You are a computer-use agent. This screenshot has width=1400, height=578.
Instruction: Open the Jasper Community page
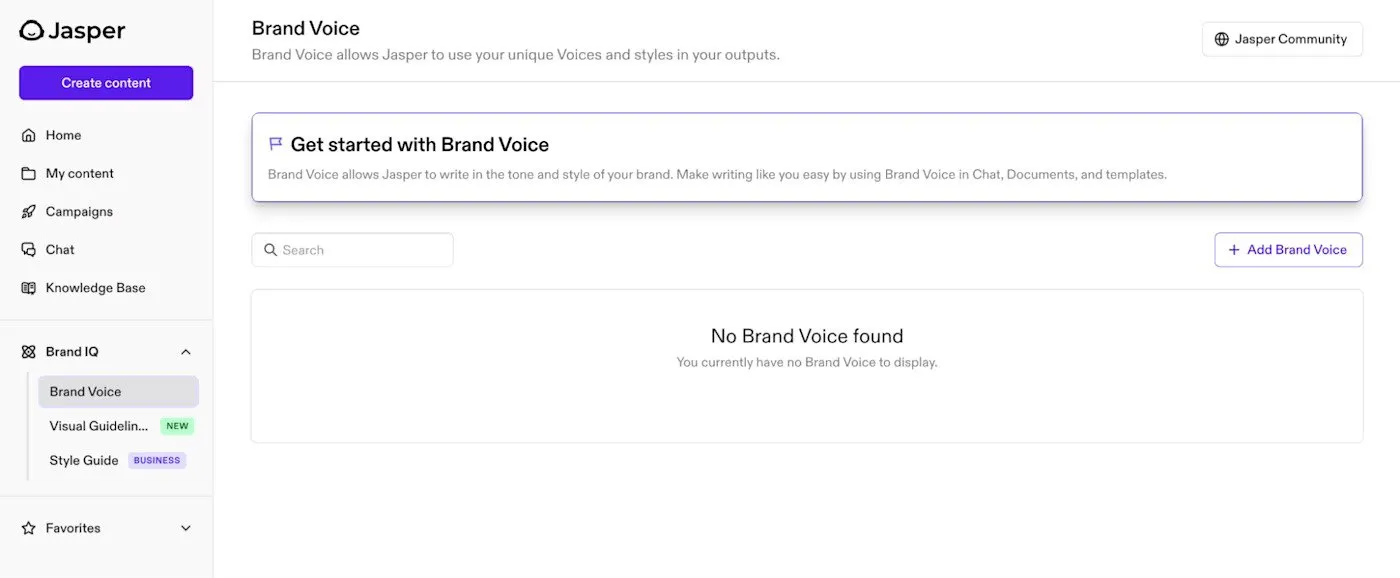click(1281, 38)
